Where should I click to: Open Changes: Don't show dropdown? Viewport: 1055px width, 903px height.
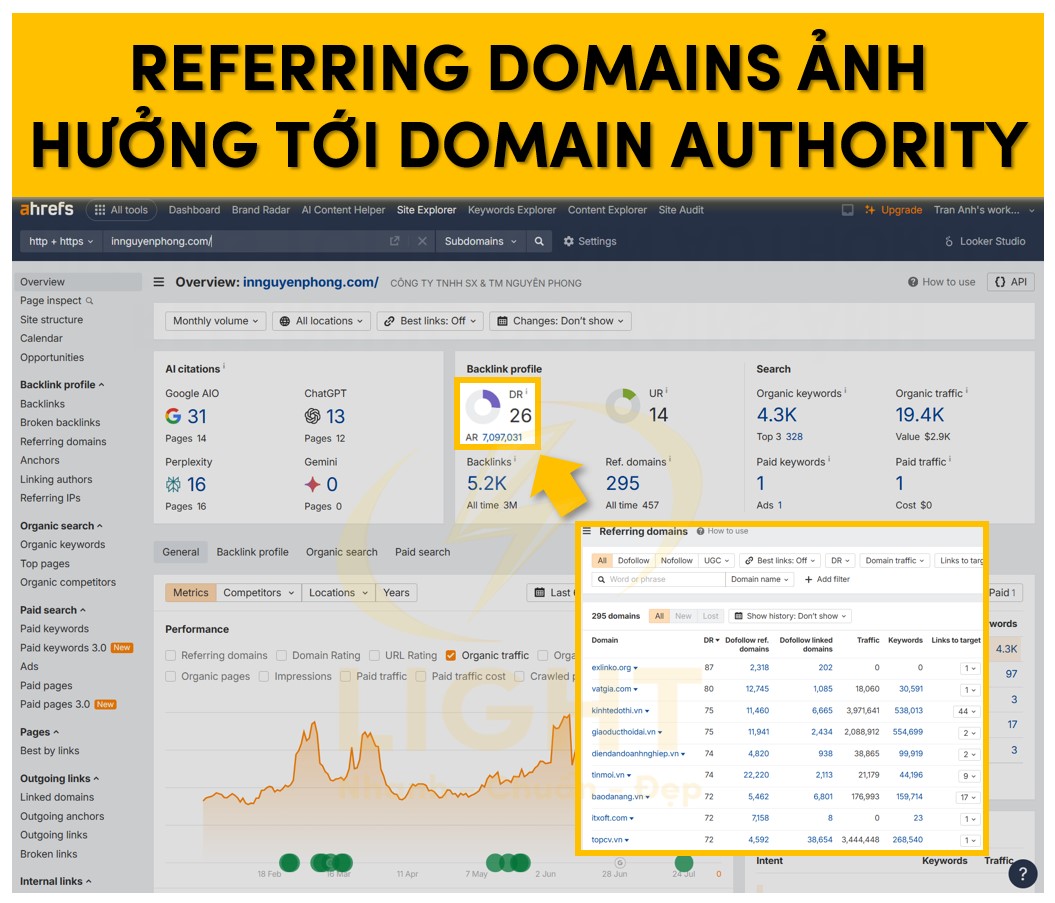pos(560,321)
